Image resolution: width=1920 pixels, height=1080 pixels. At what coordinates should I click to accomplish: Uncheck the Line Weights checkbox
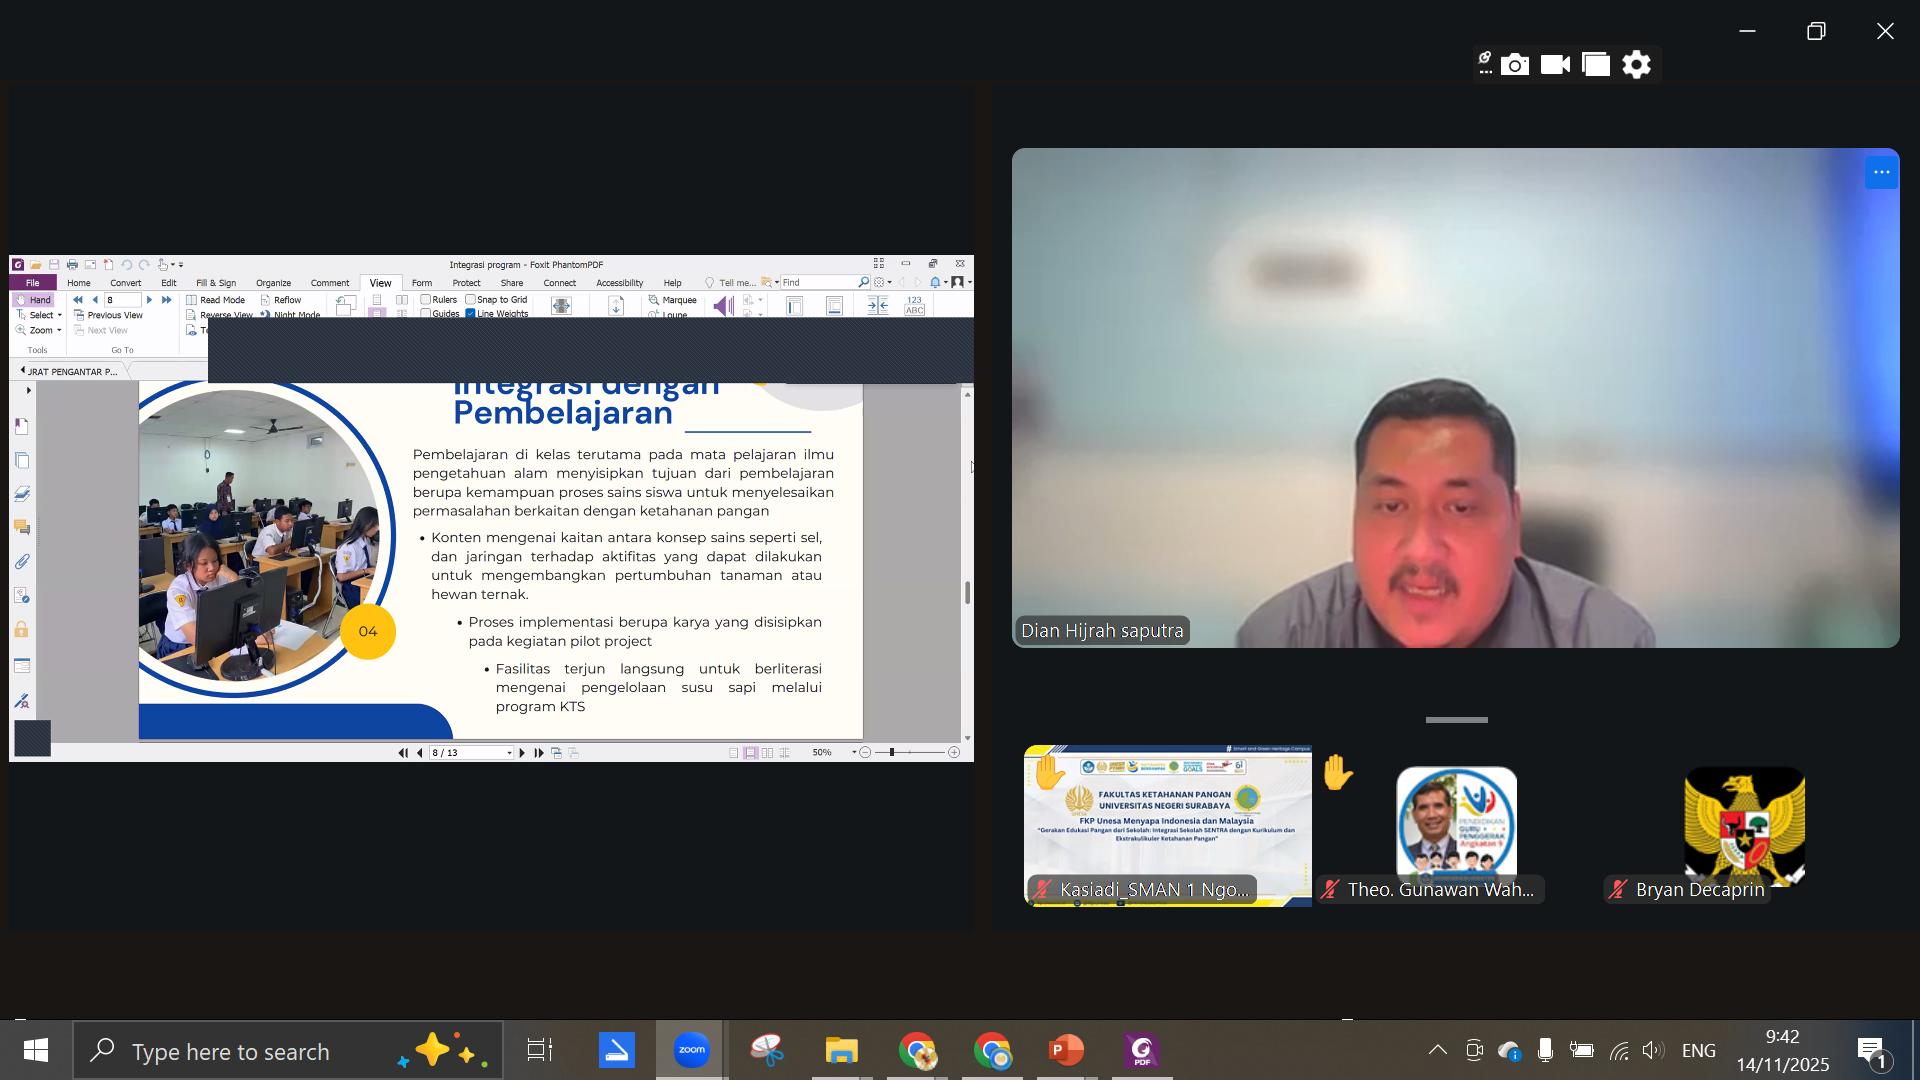(470, 314)
